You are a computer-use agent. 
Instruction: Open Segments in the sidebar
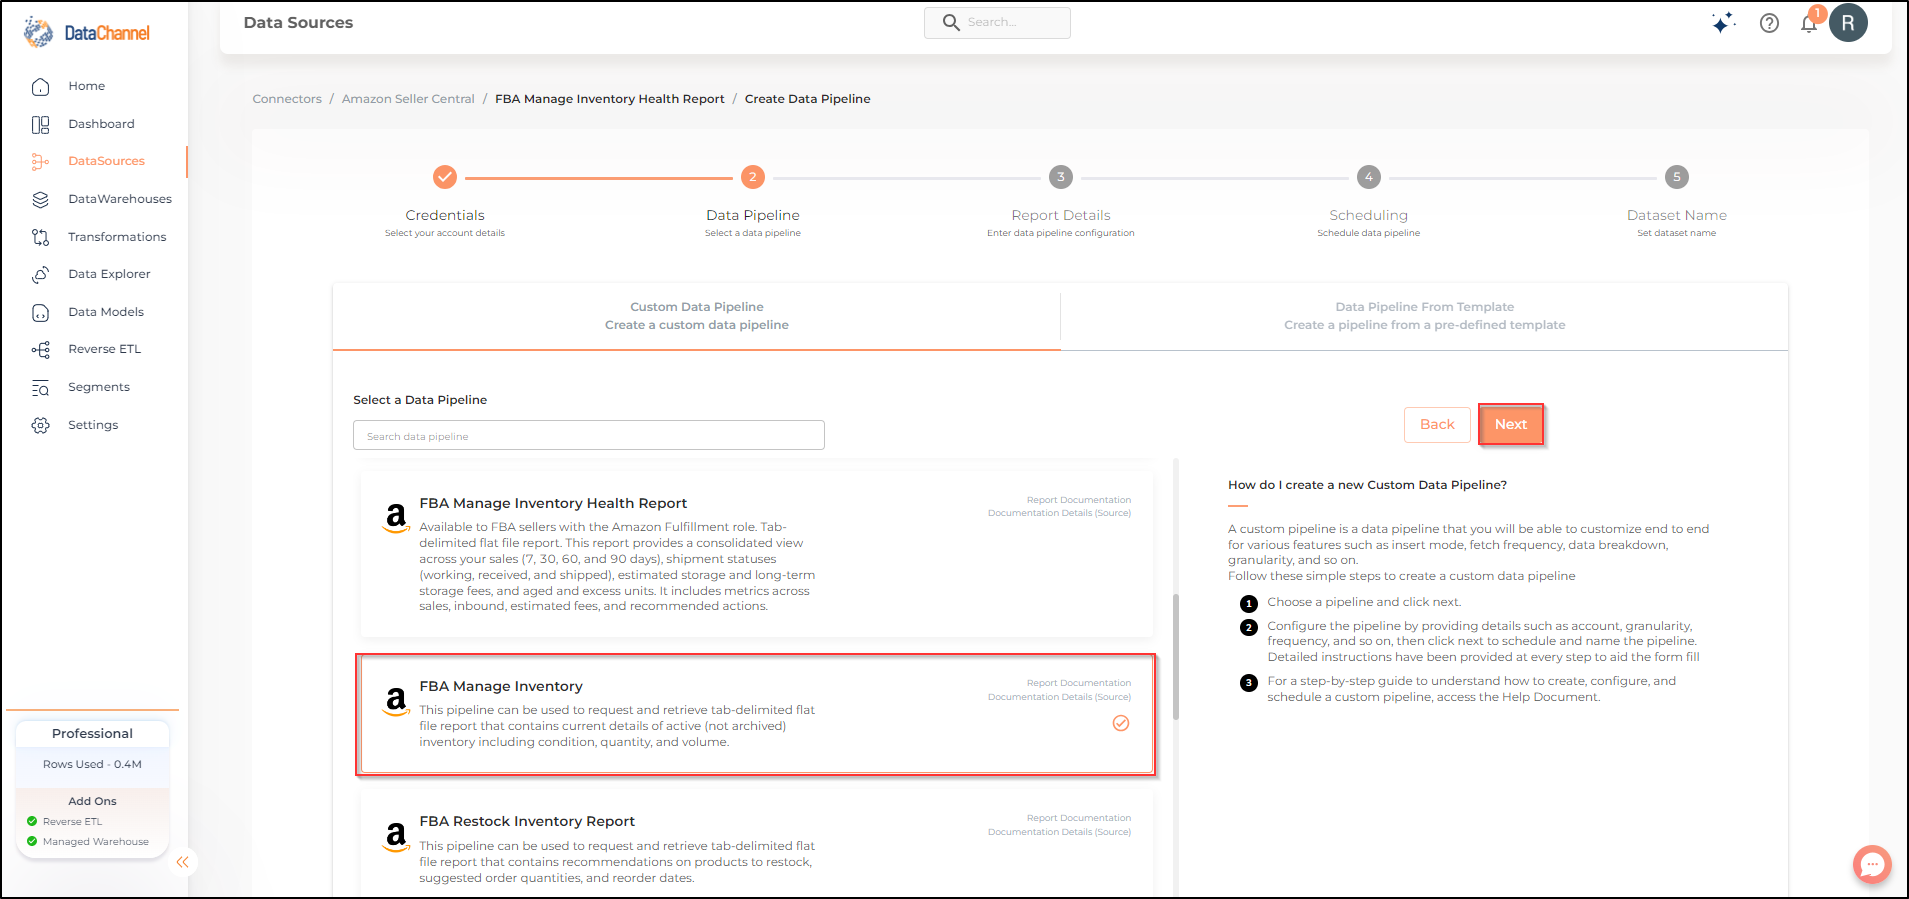[99, 387]
